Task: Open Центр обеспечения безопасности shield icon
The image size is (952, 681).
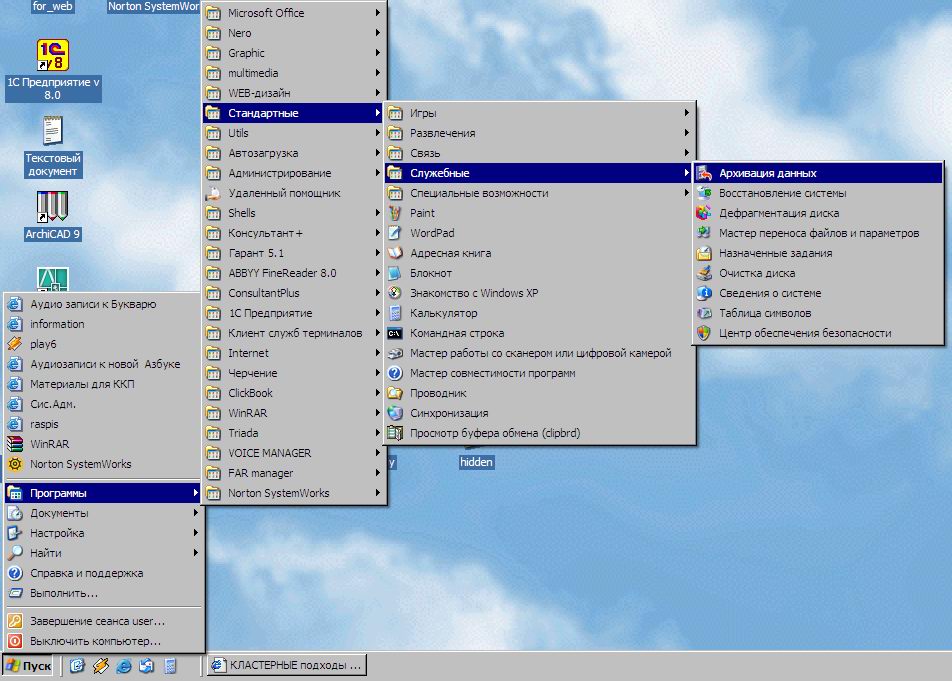Action: pyautogui.click(x=704, y=333)
